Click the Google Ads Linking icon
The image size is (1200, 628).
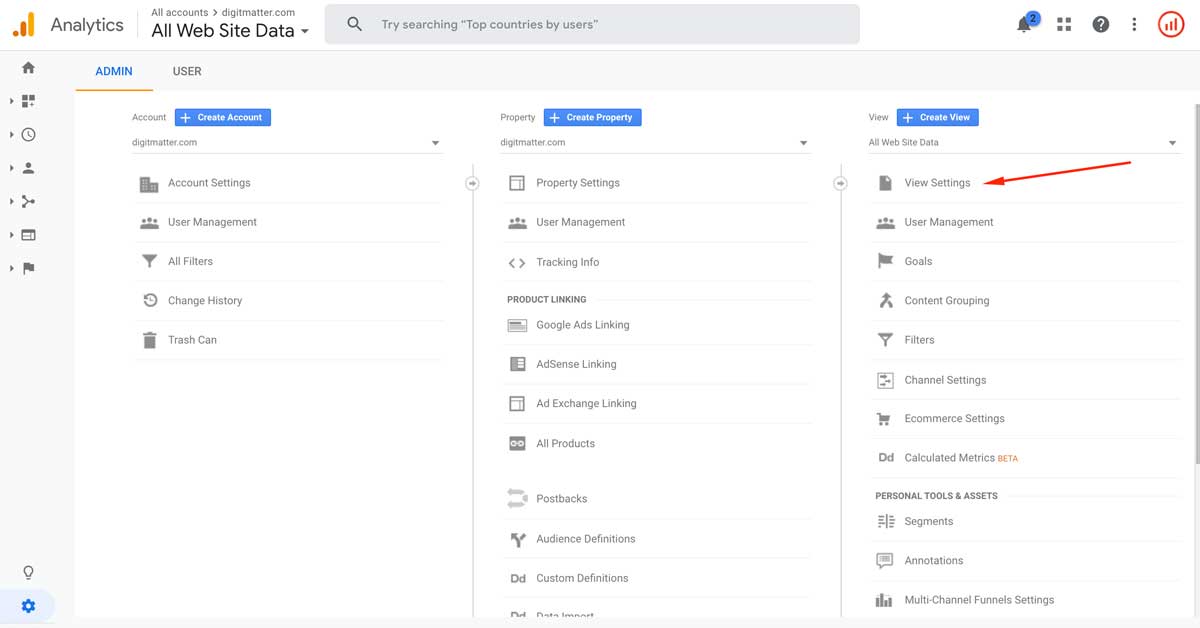coord(517,325)
